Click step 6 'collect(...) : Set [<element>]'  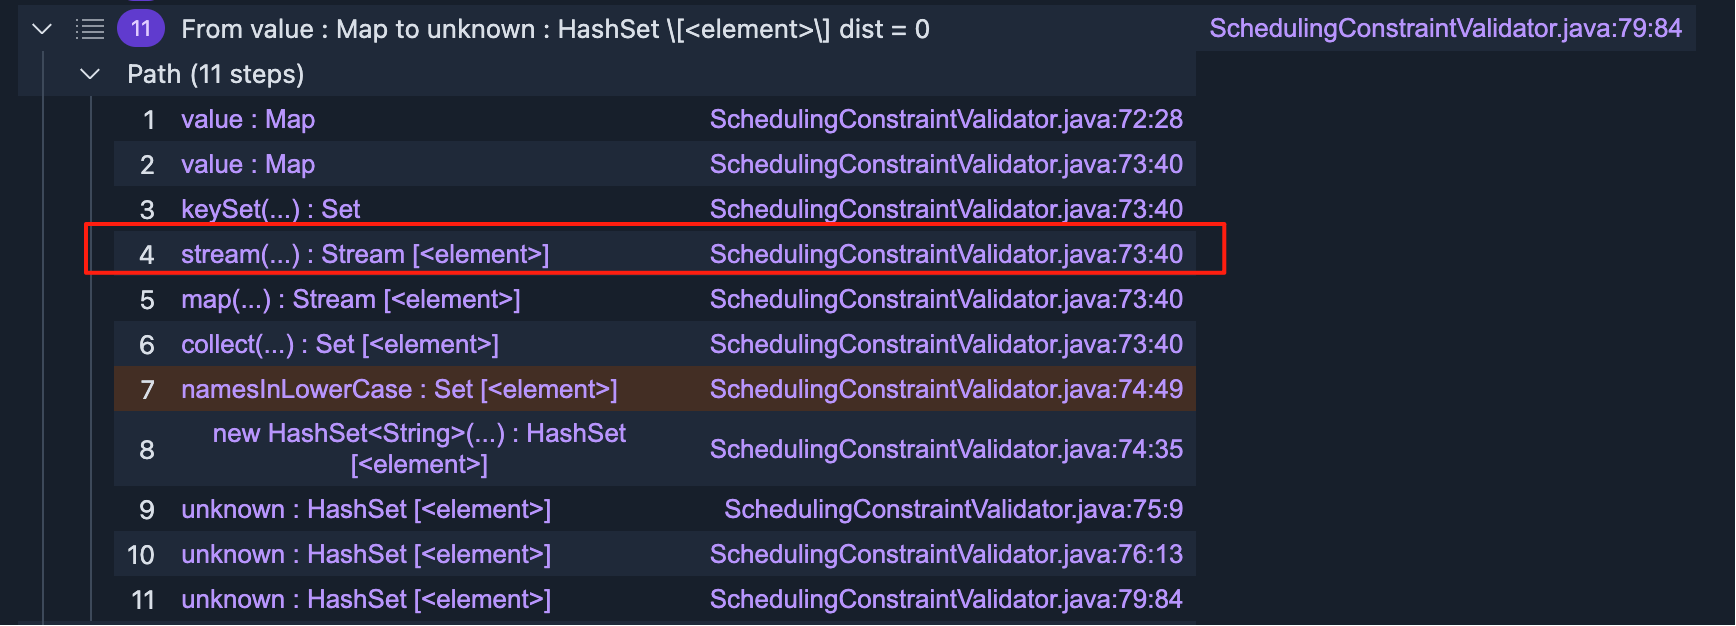339,344
